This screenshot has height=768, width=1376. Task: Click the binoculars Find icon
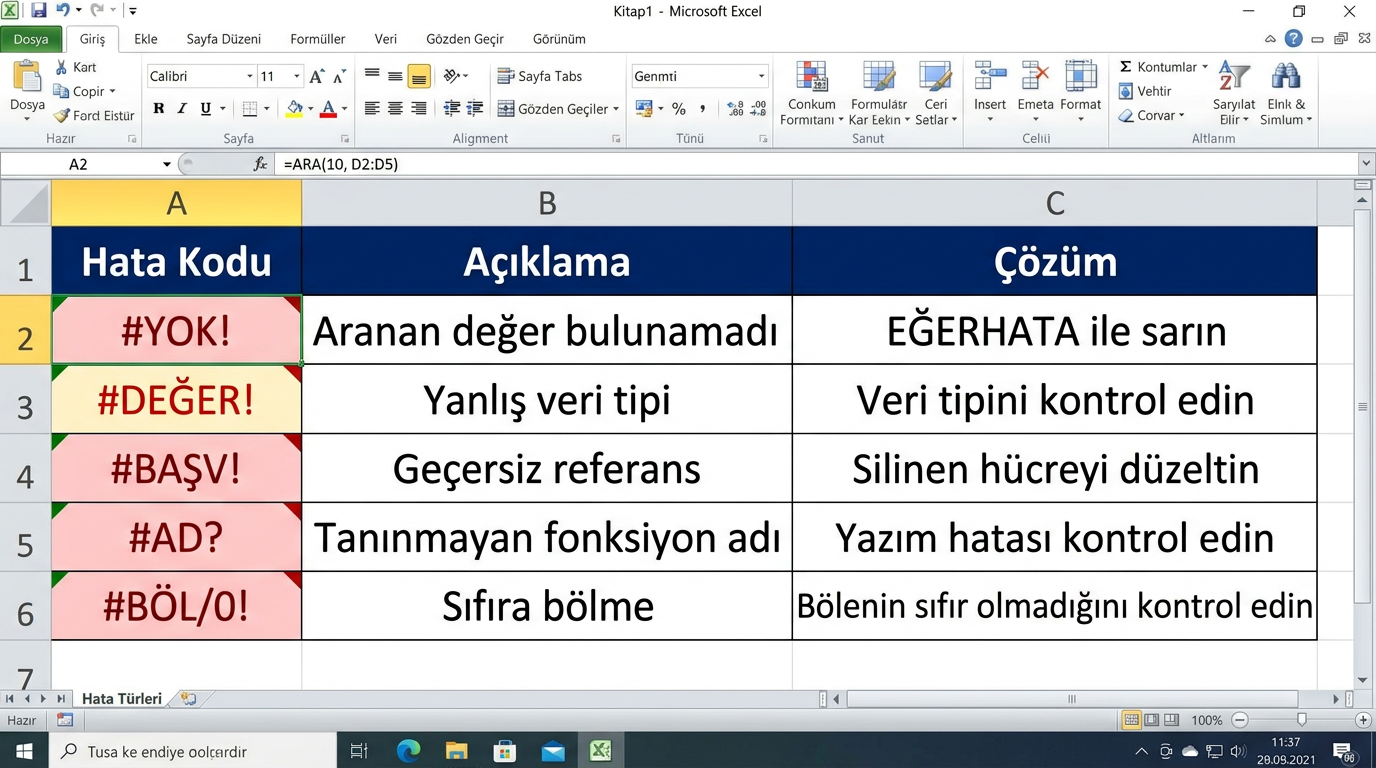point(1285,77)
